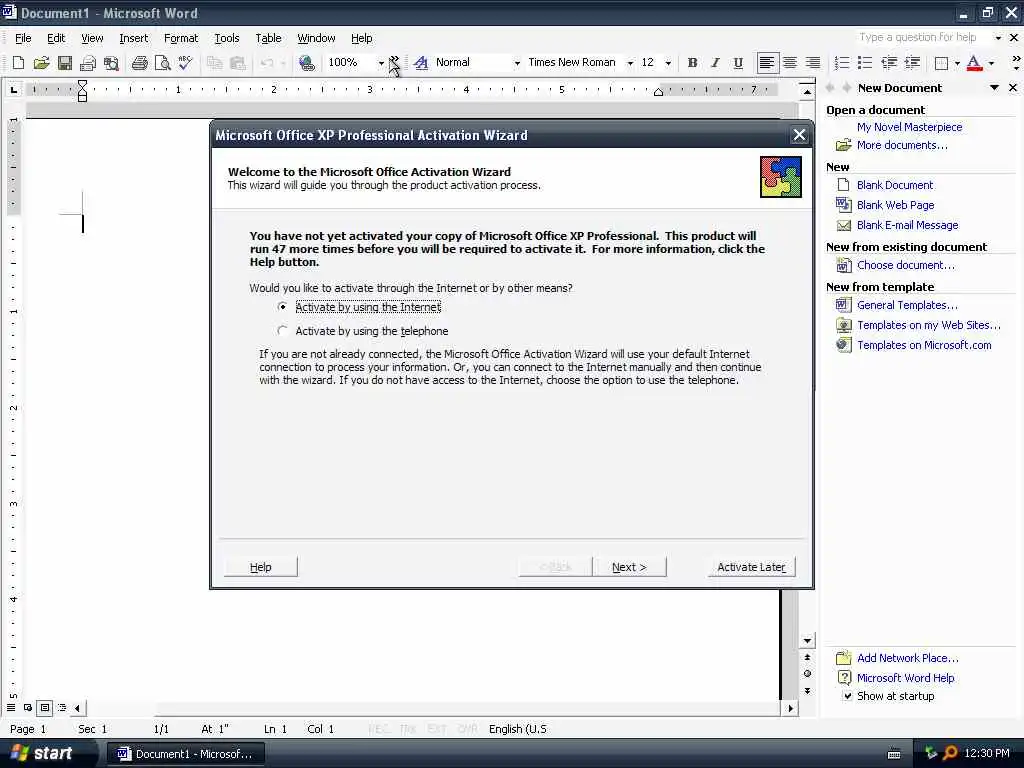The height and width of the screenshot is (768, 1024).
Task: Click the Web Toolbar globe icon
Action: coord(306,63)
